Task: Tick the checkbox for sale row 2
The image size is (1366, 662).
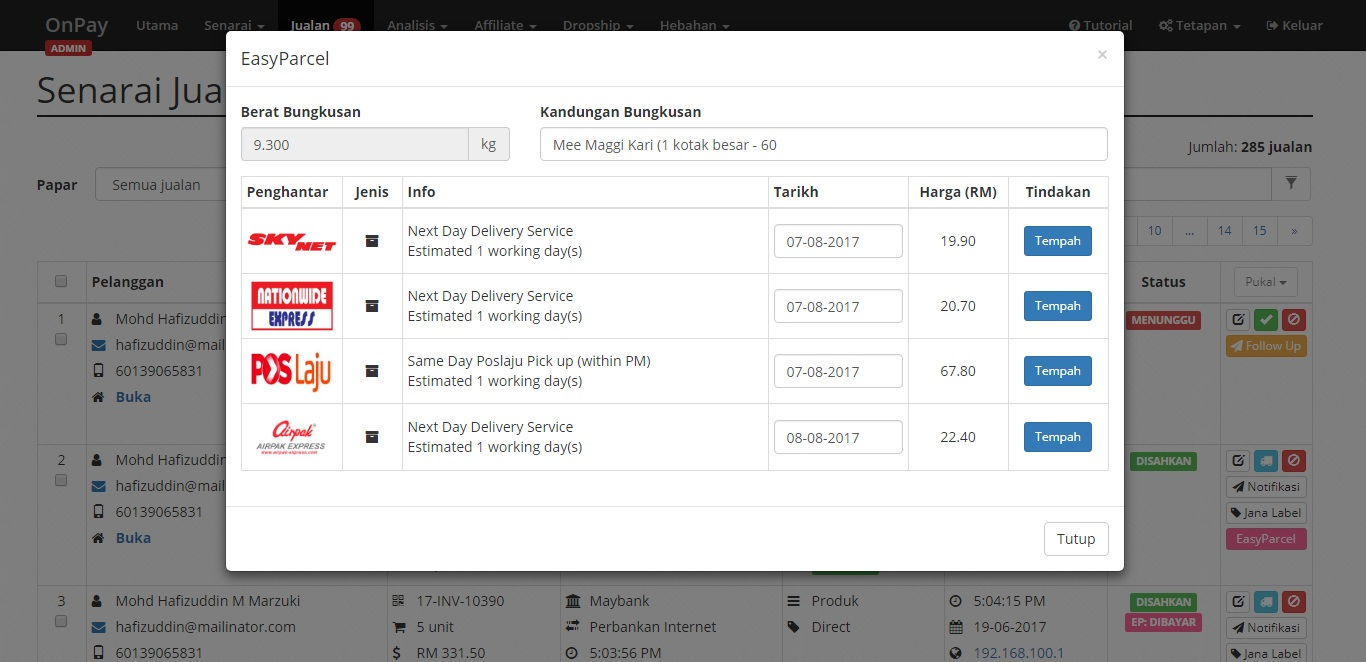Action: pos(61,481)
